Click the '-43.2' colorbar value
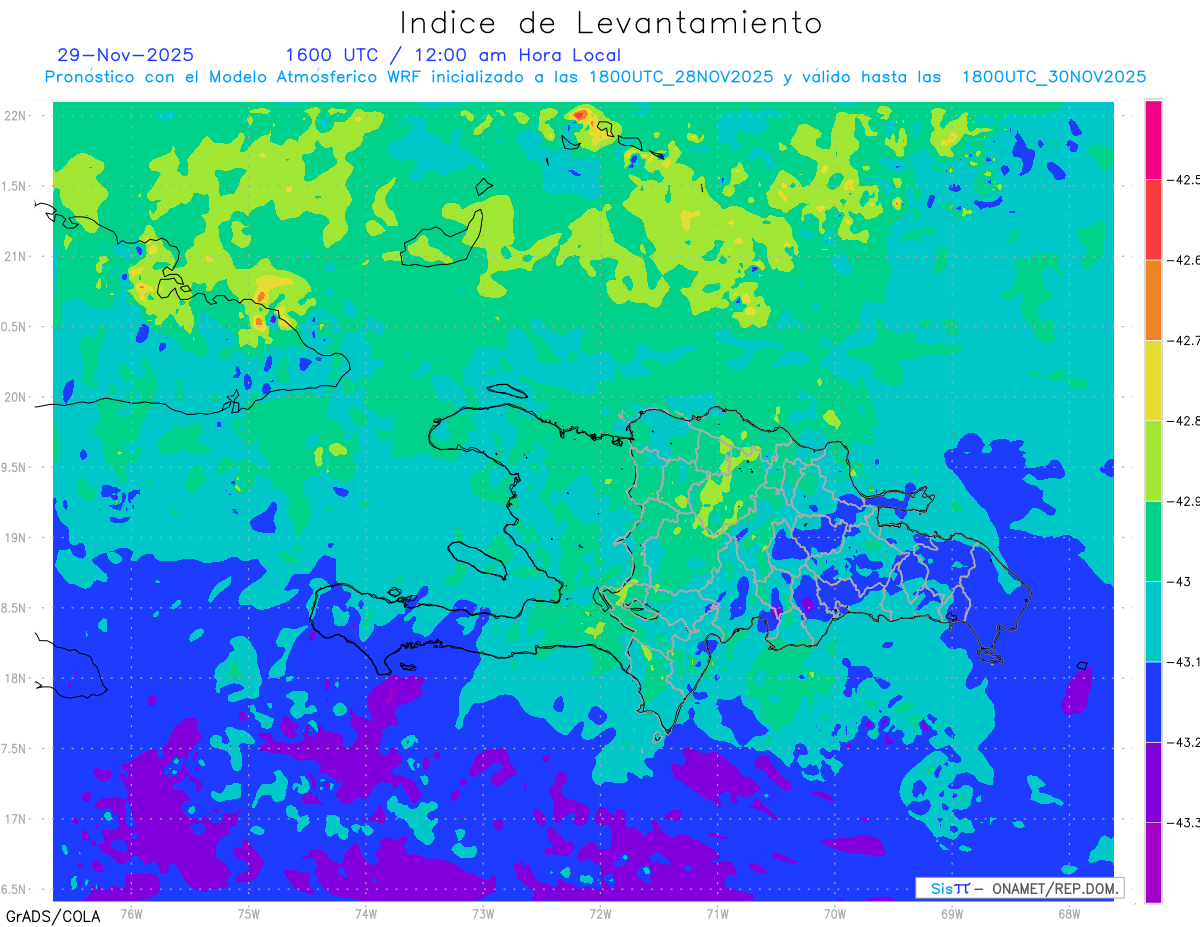The height and width of the screenshot is (927, 1200). 1184,742
